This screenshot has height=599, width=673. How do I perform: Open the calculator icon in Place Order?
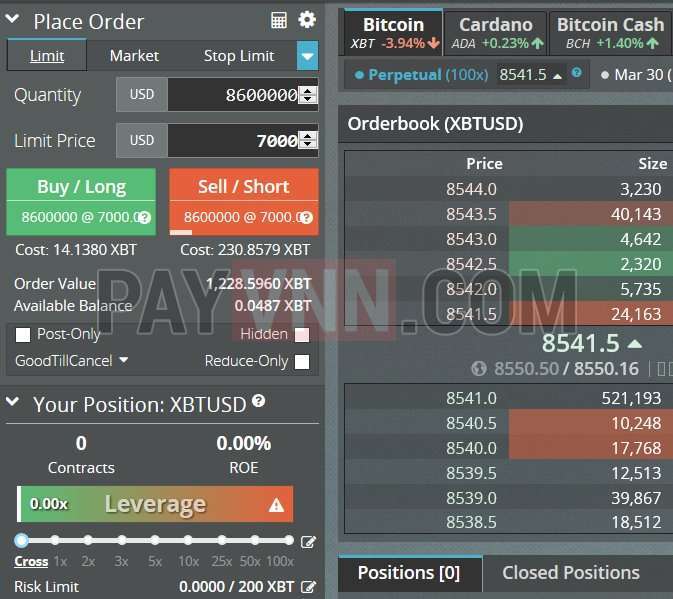[x=279, y=20]
